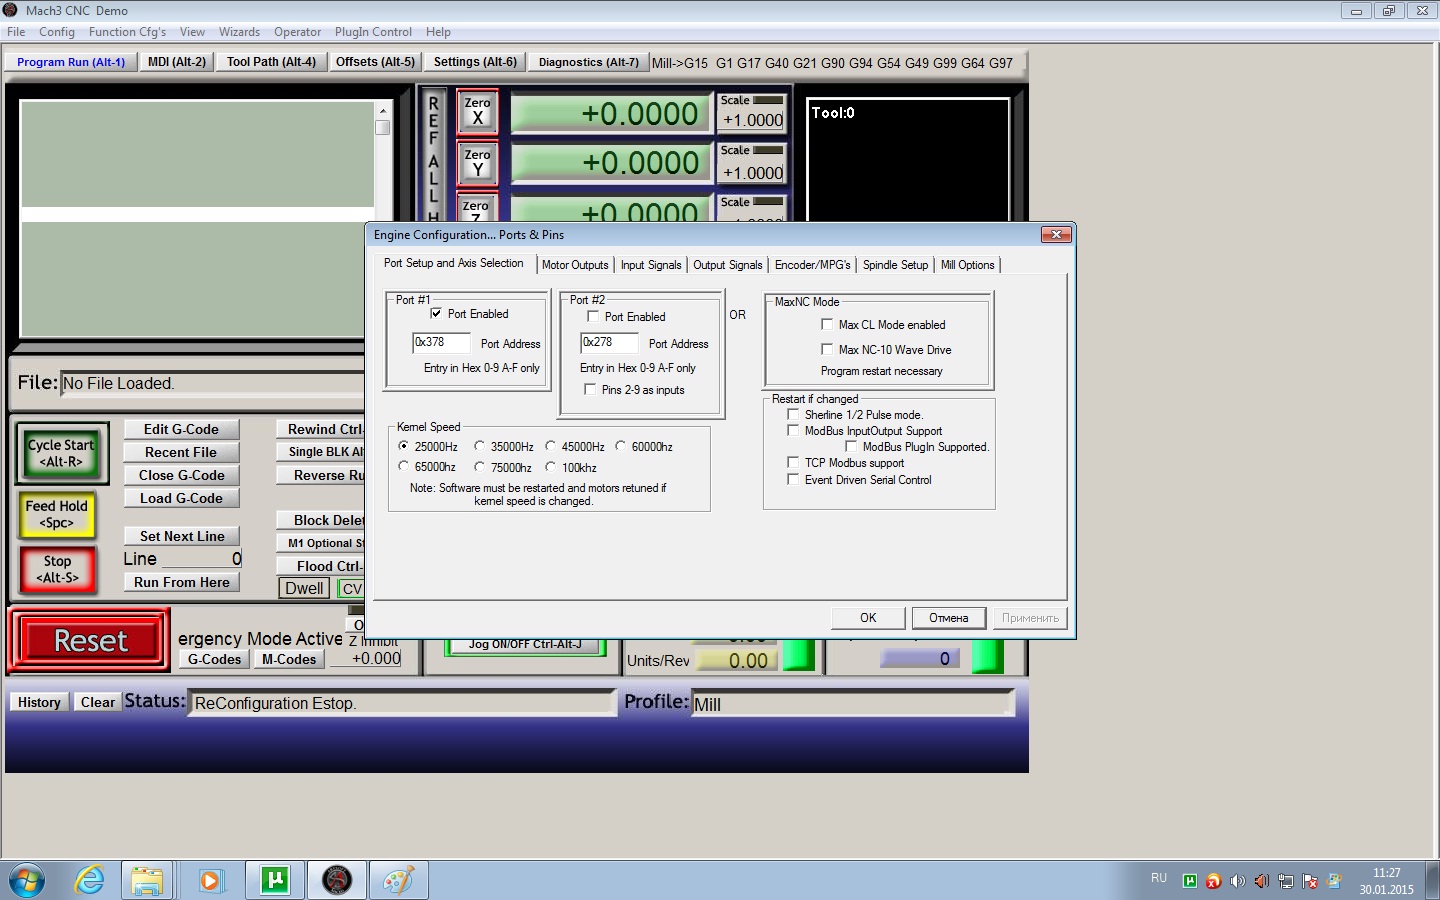Click the Edit G-Code button
This screenshot has width=1440, height=900.
pos(182,429)
